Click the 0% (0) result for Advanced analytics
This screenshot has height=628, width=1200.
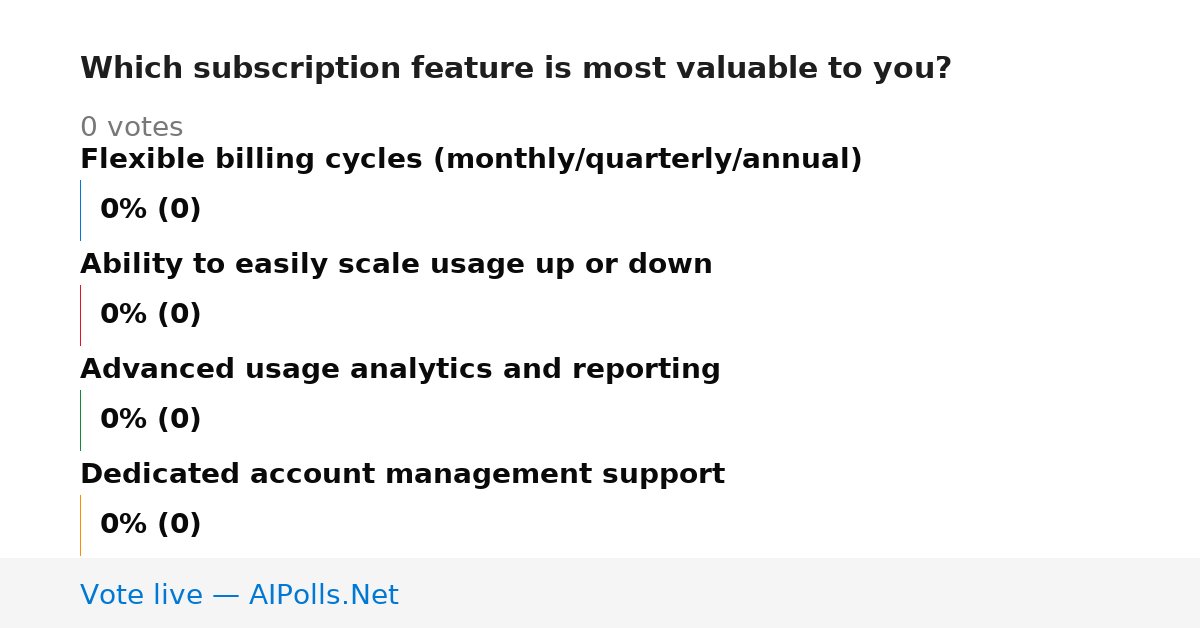click(150, 420)
